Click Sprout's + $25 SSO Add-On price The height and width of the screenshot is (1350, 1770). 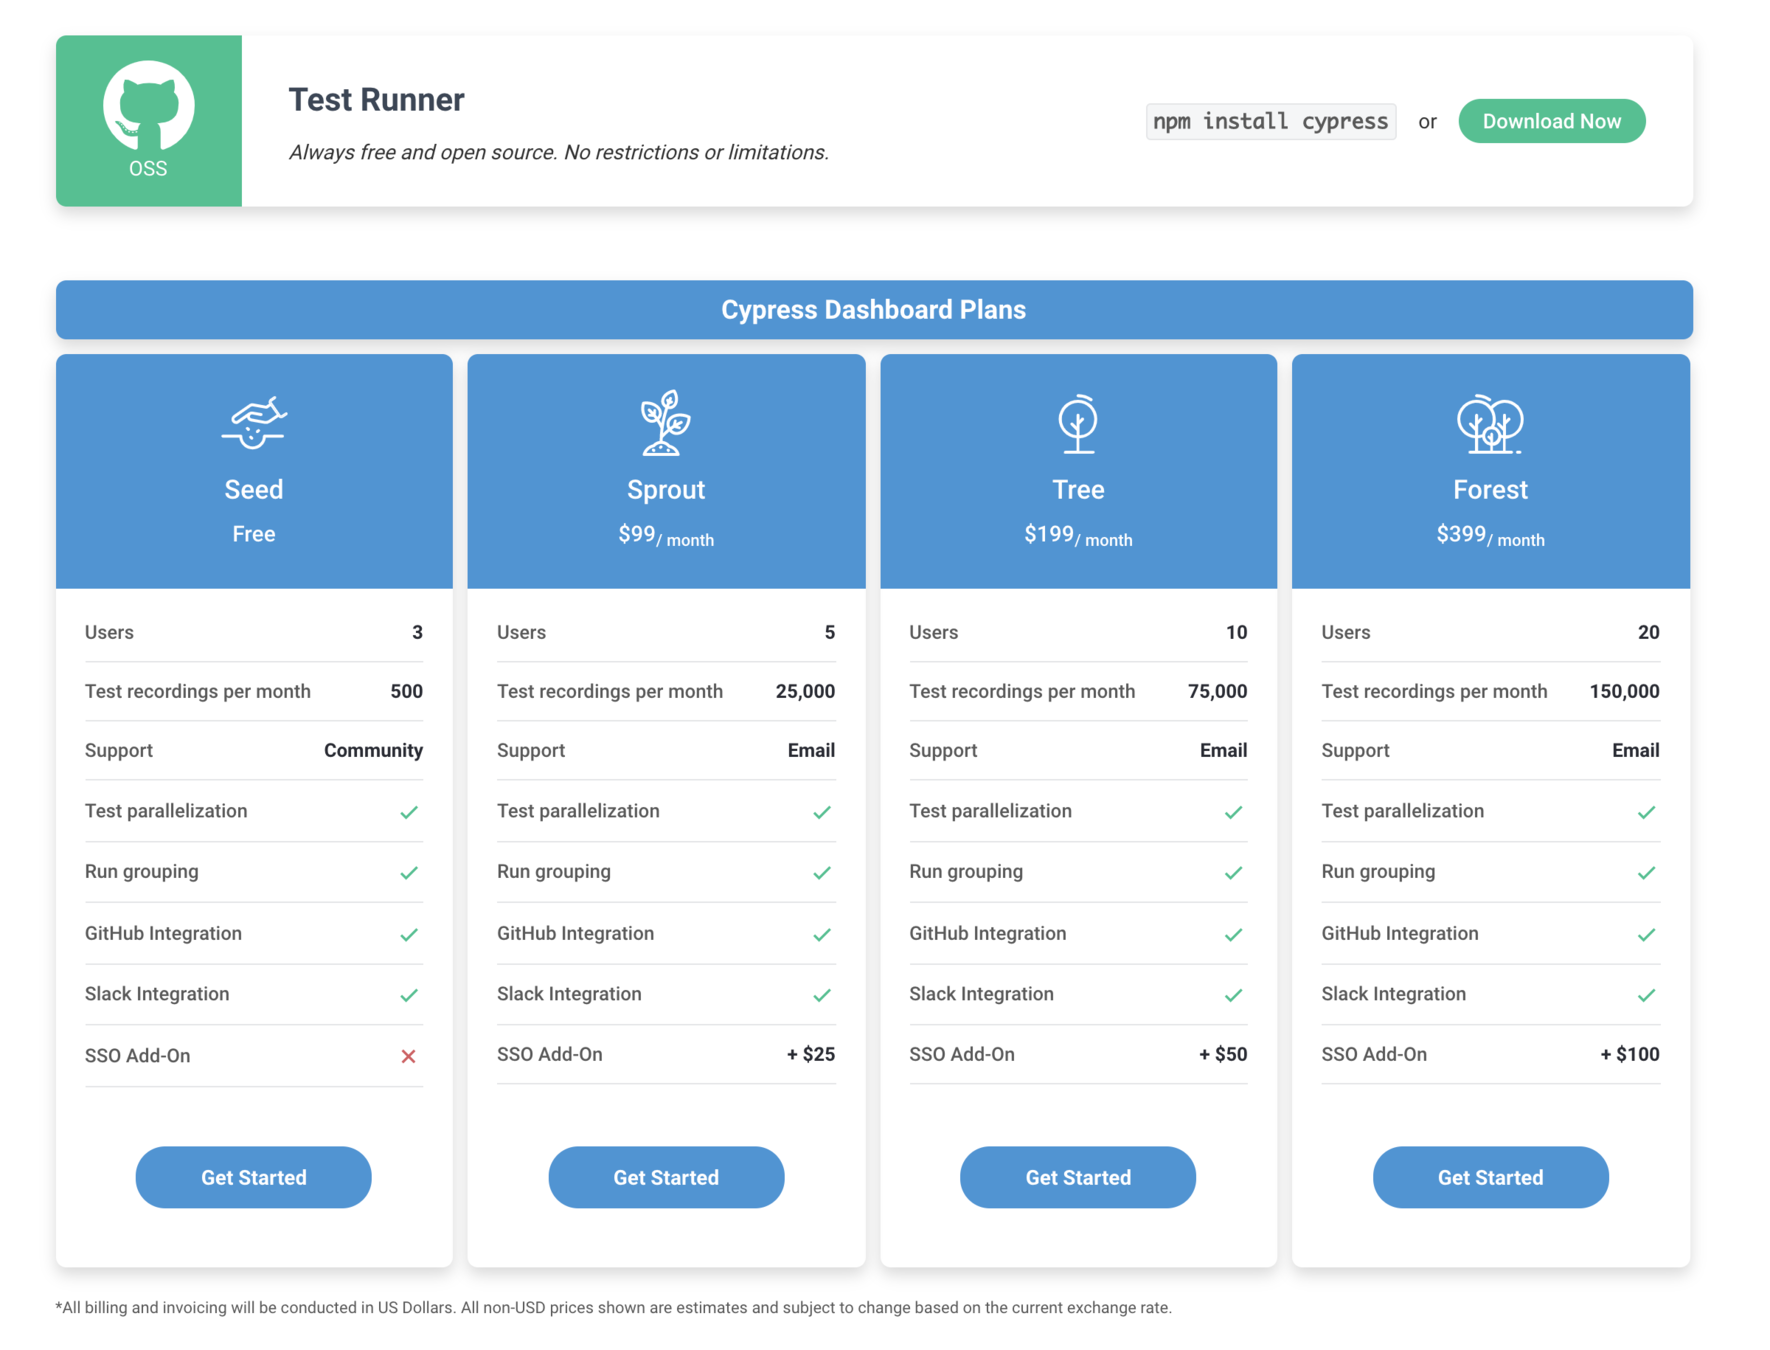811,1054
